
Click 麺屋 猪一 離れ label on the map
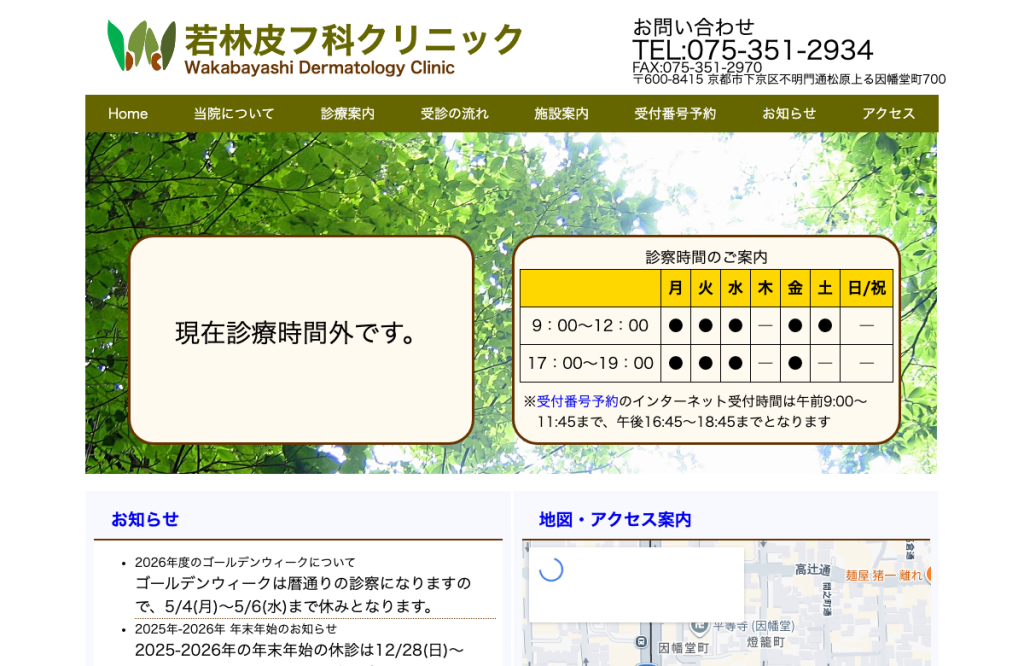point(884,575)
